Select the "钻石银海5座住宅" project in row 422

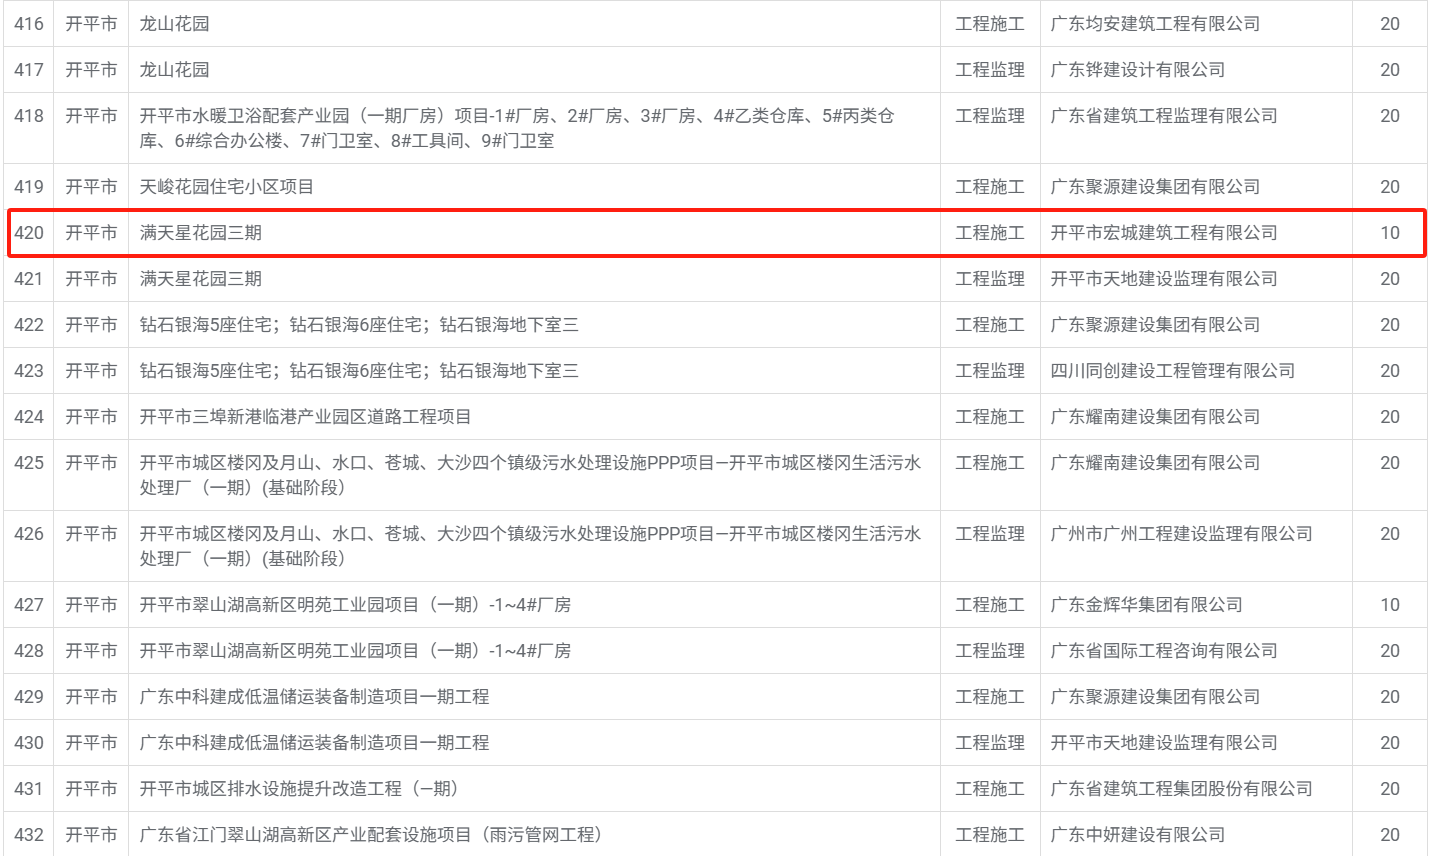pyautogui.click(x=359, y=325)
